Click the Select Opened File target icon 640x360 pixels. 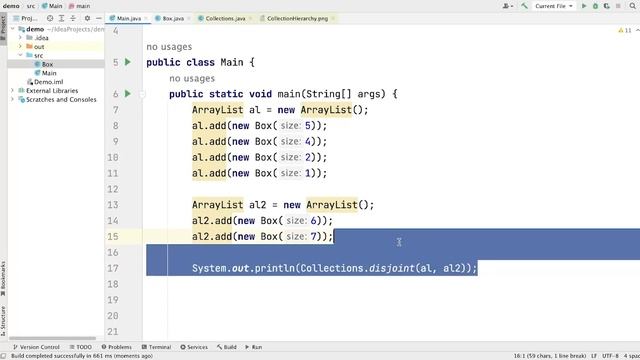(x=50, y=18)
